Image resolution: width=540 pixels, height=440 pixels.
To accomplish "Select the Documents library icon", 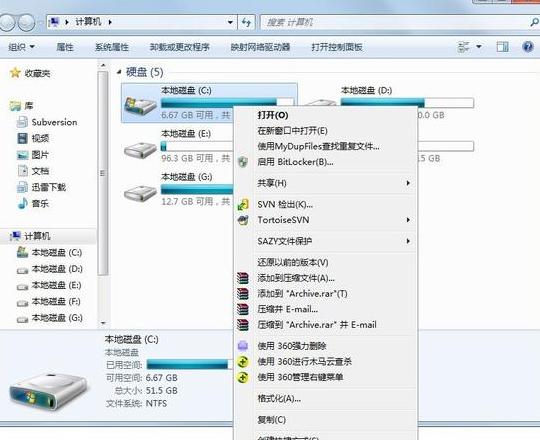I will [x=23, y=171].
